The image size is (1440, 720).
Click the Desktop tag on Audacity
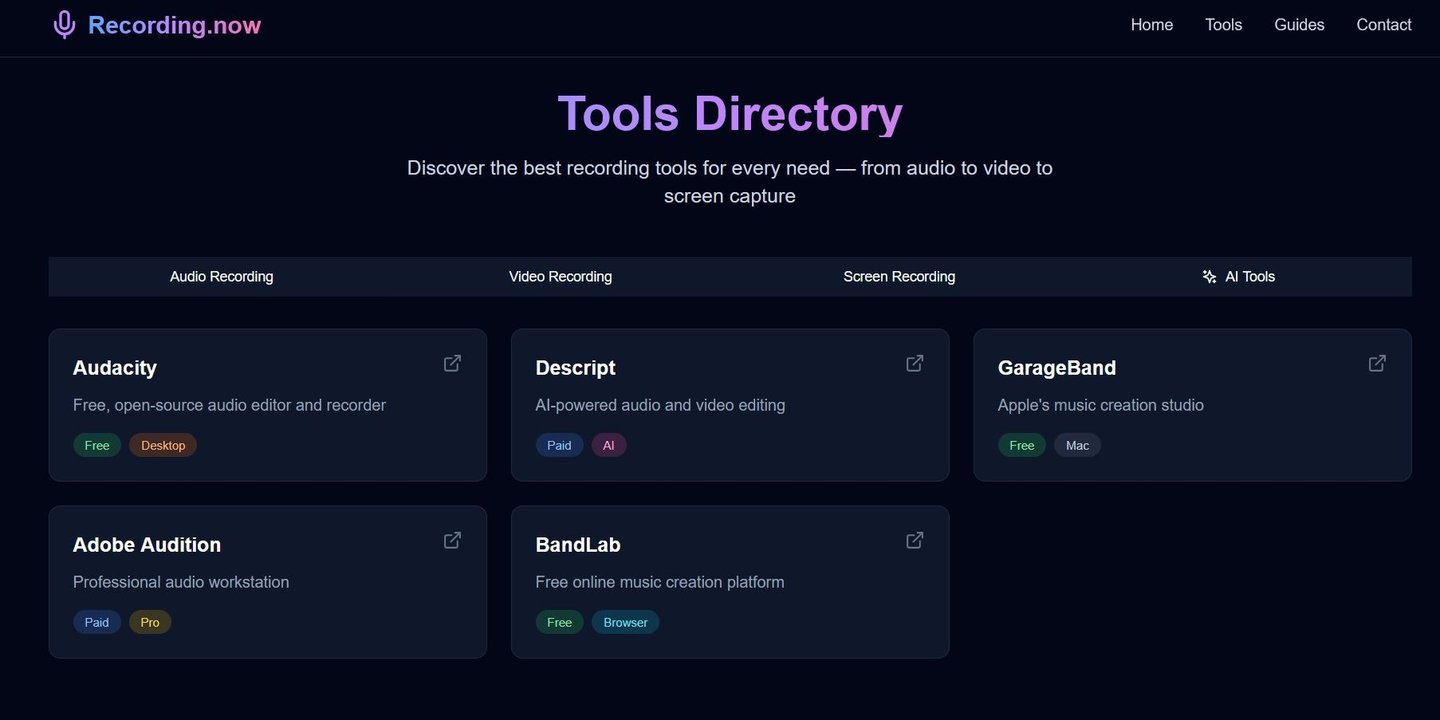pyautogui.click(x=163, y=445)
